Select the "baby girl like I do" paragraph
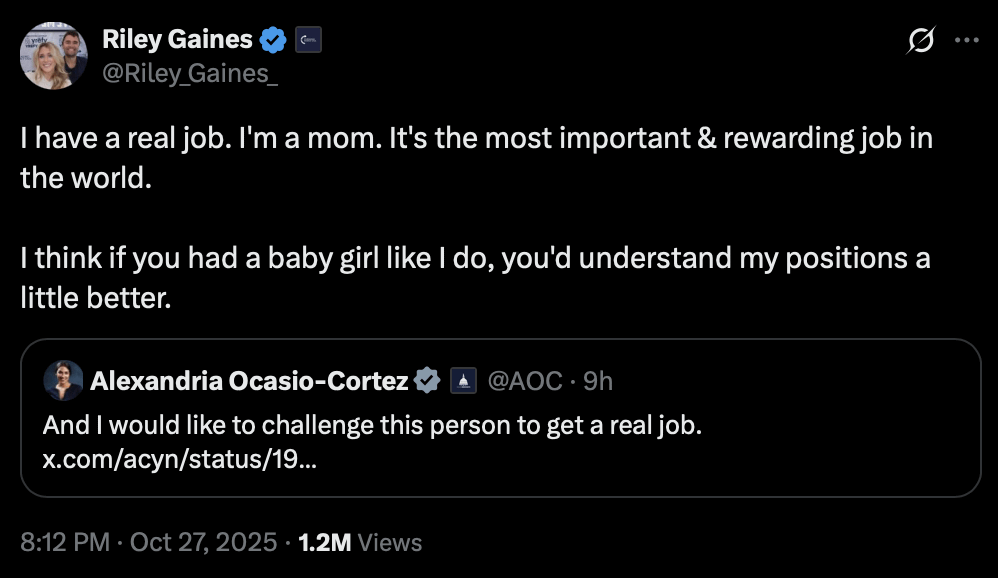 [476, 277]
